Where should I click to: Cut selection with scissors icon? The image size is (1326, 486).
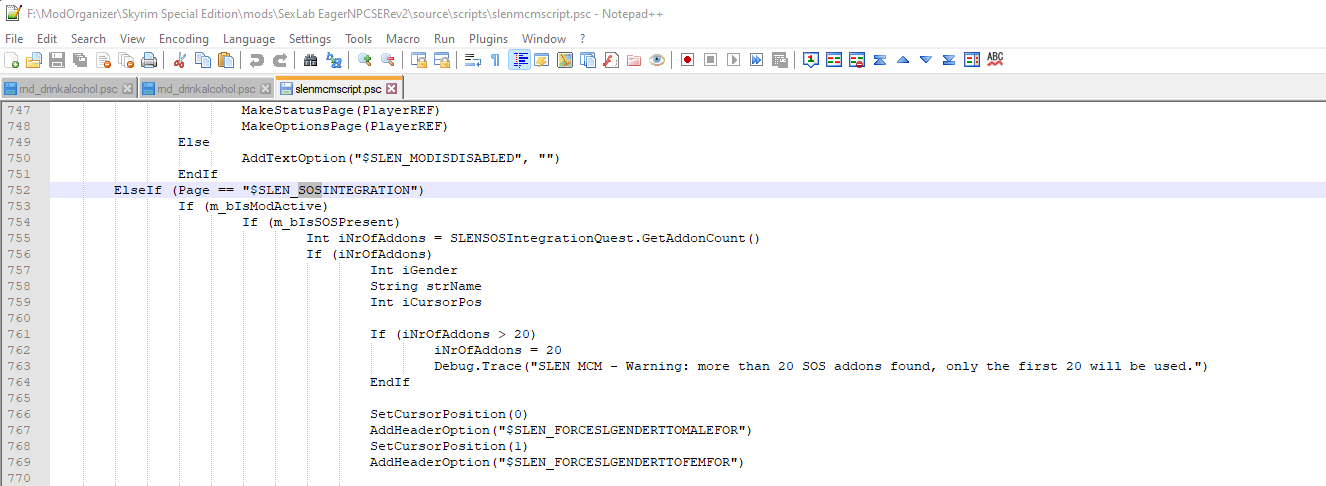tap(180, 60)
